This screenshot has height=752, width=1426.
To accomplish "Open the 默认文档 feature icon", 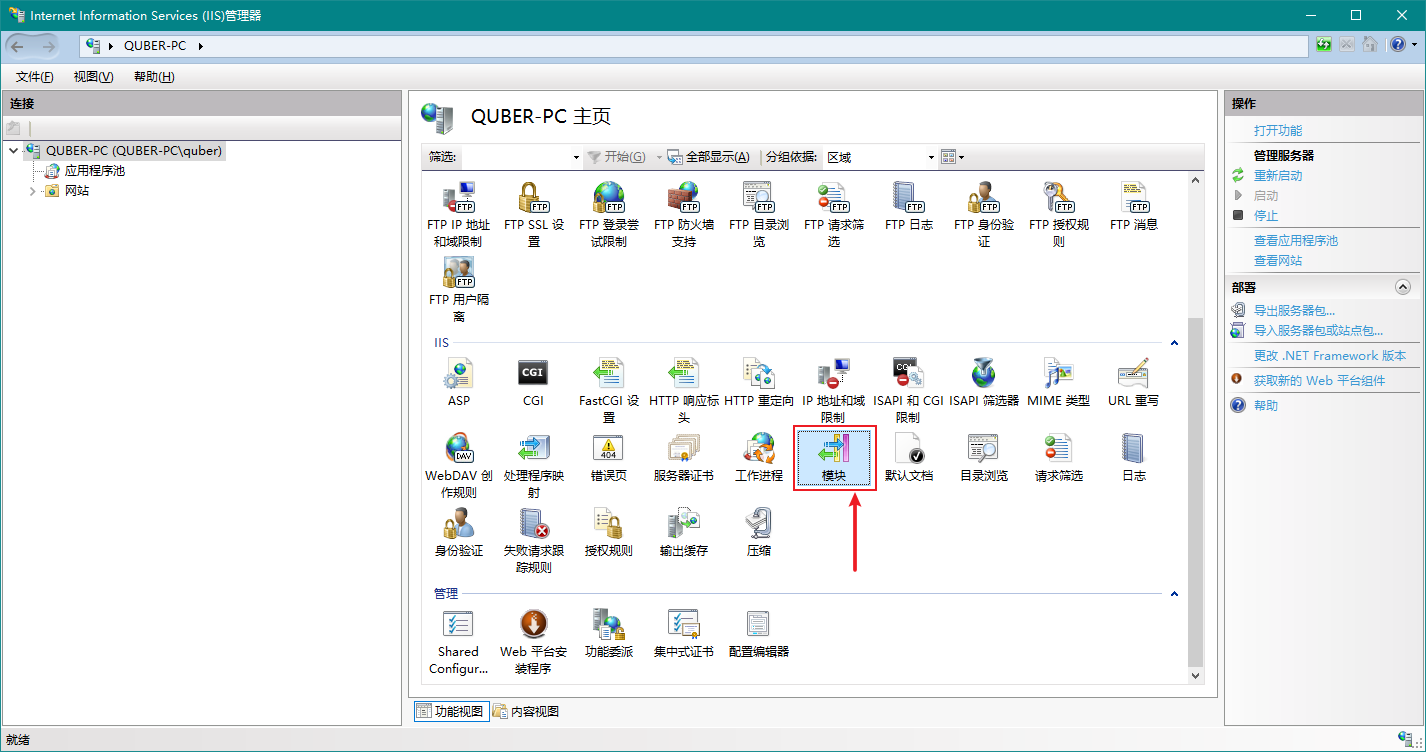I will click(908, 456).
